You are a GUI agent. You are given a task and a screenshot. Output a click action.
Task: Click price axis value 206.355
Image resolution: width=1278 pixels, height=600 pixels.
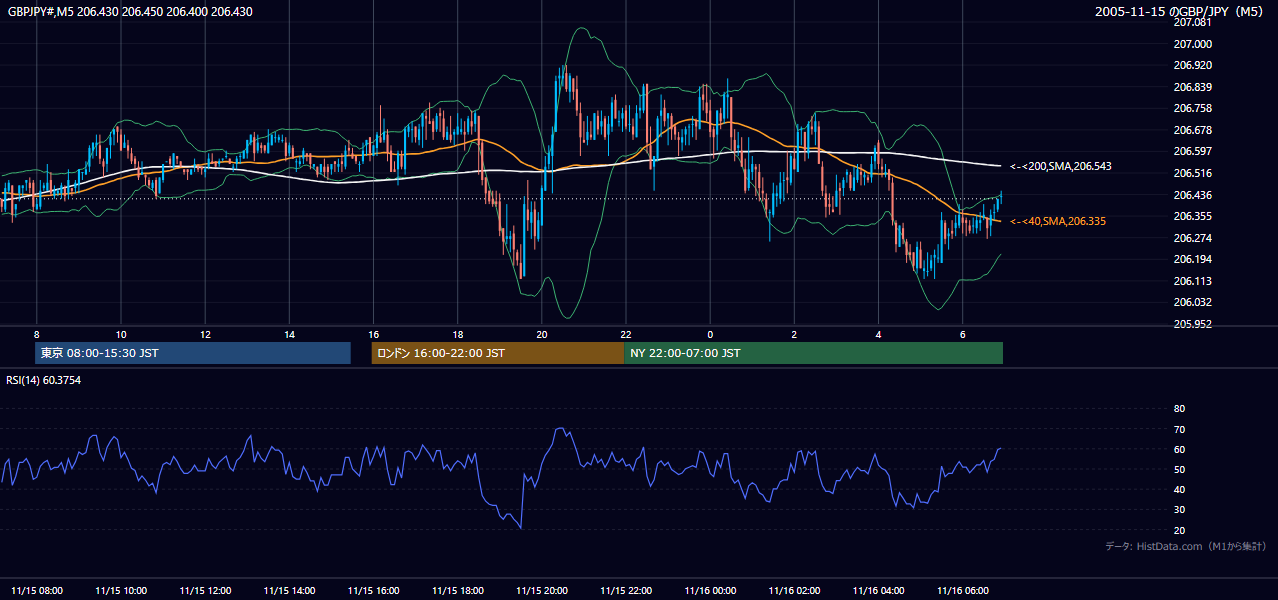point(1193,216)
